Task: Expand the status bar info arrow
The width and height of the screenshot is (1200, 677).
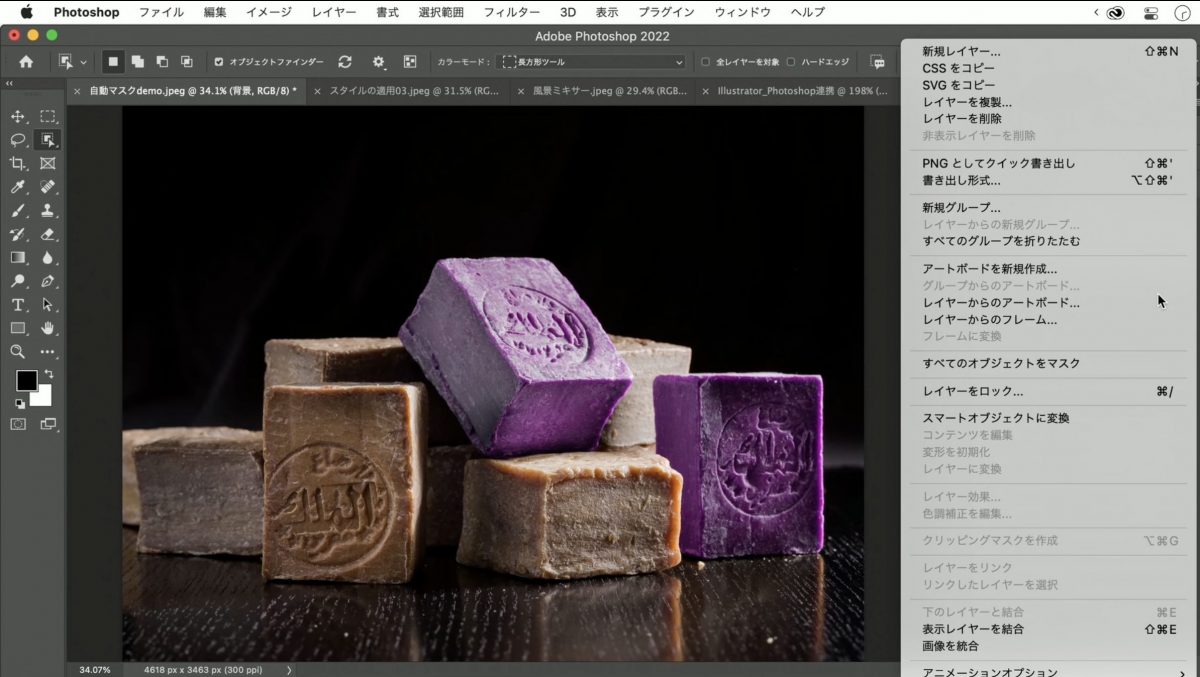Action: tap(289, 669)
